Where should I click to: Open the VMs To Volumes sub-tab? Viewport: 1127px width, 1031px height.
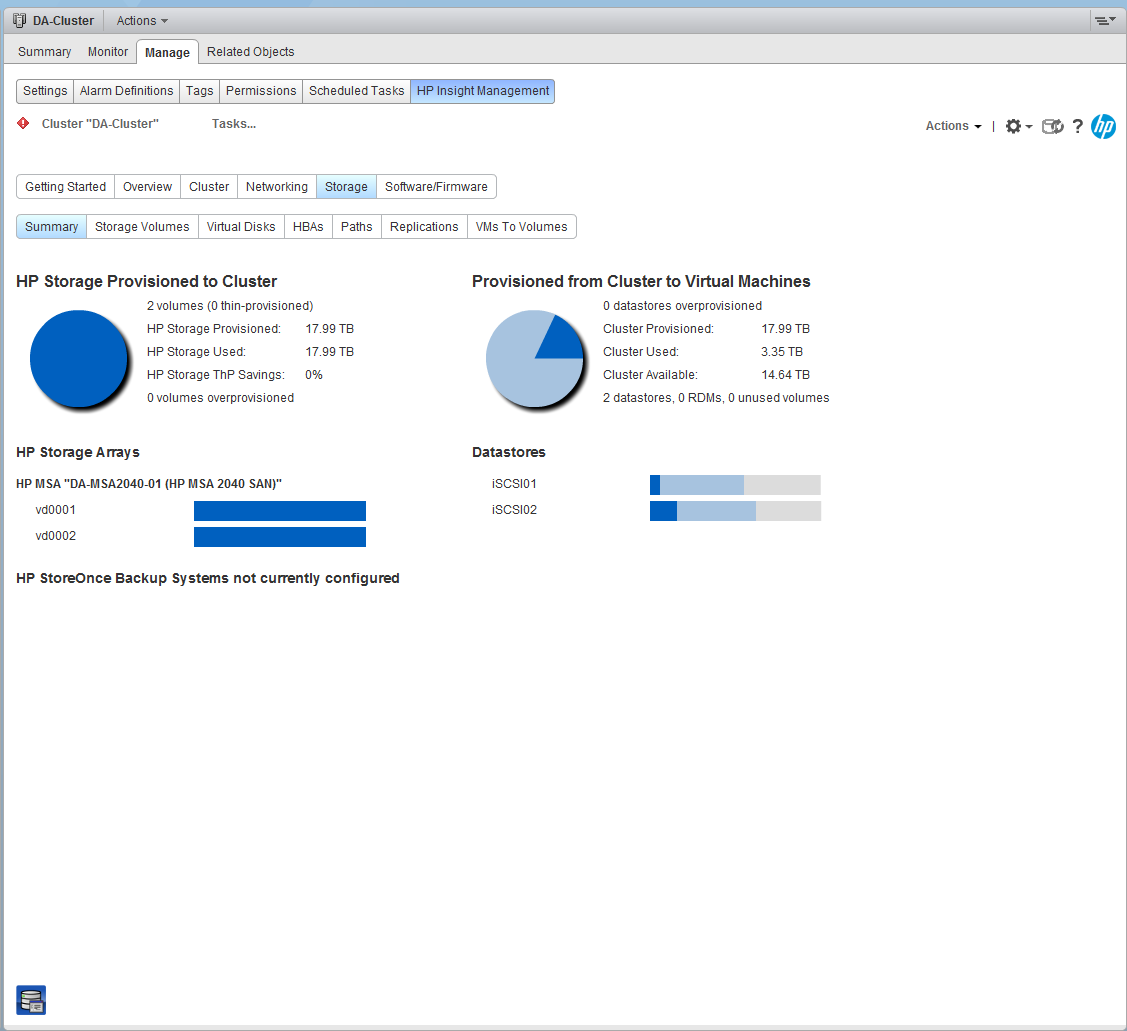pyautogui.click(x=522, y=226)
